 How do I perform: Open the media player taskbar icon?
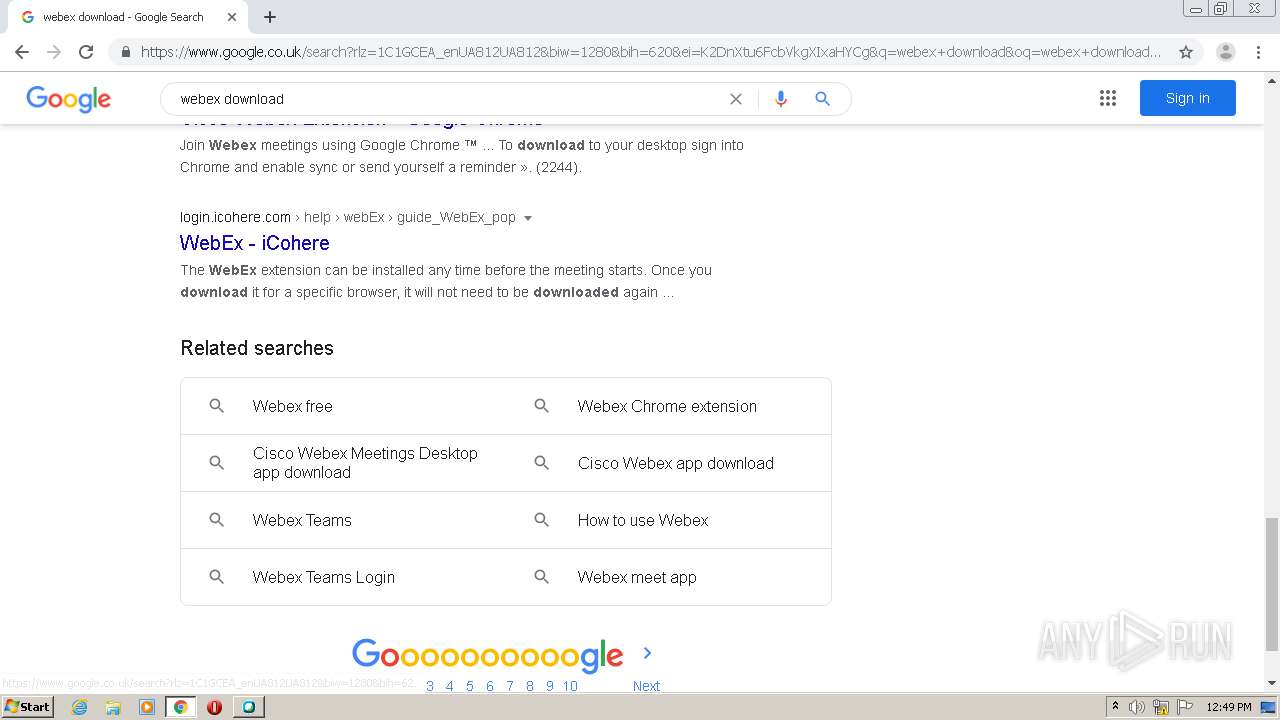pos(147,707)
